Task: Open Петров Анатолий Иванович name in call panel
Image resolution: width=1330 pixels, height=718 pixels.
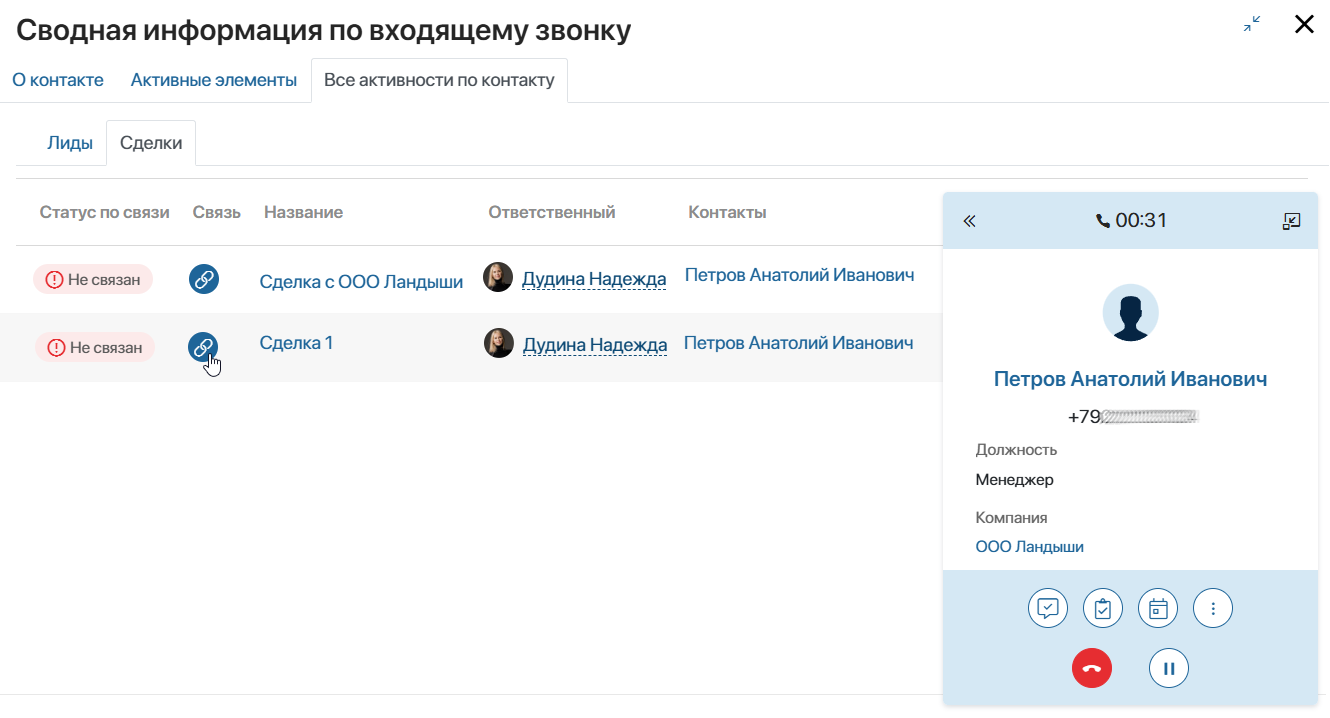Action: (x=1131, y=379)
